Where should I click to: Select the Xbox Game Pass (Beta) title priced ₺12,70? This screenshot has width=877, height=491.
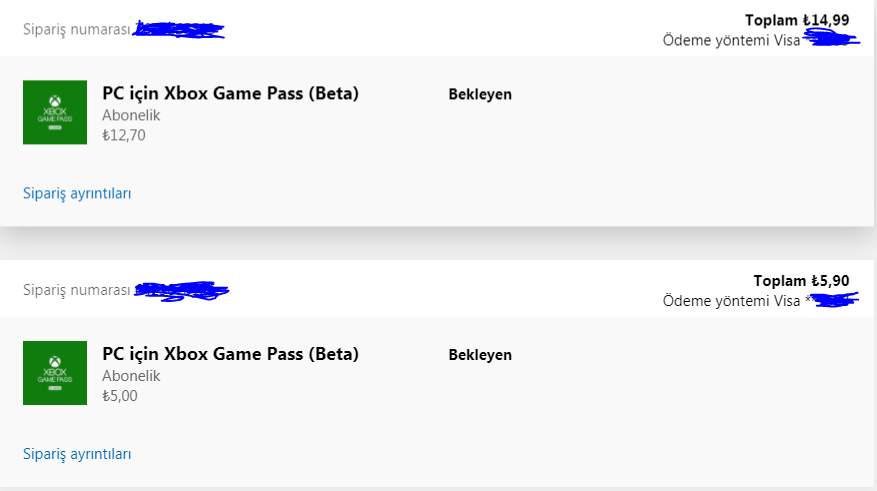pos(230,93)
